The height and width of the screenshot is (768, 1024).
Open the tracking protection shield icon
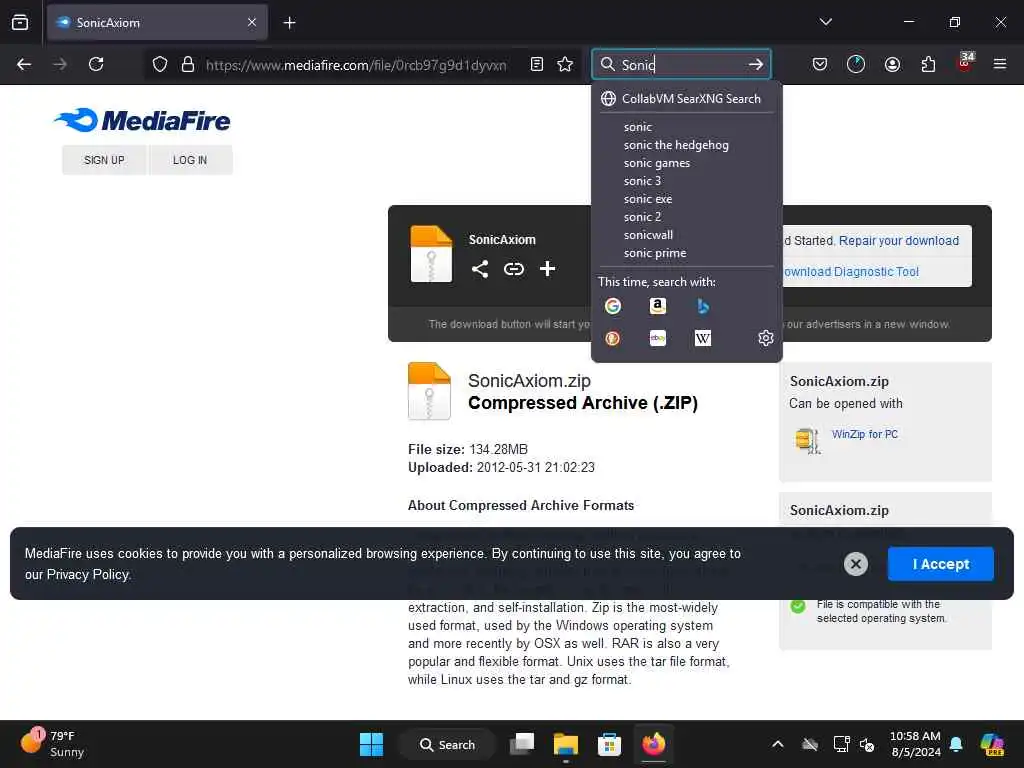160,64
